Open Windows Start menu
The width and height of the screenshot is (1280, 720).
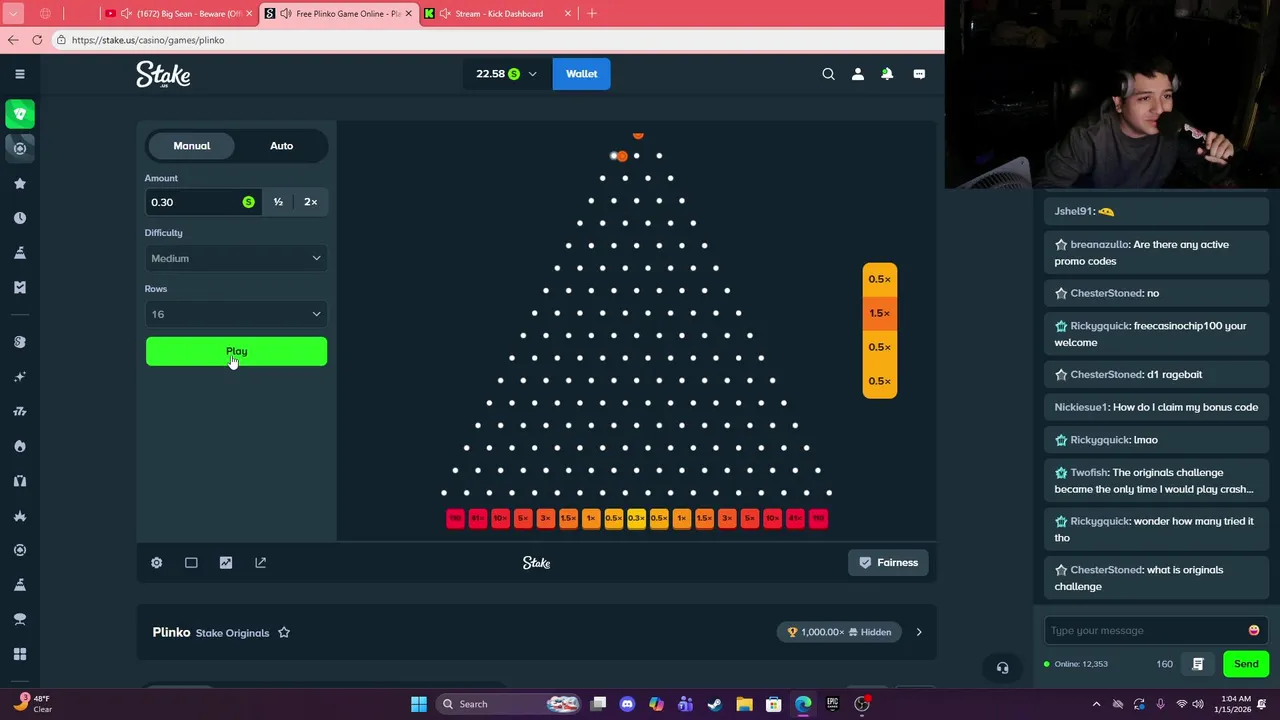tap(418, 704)
